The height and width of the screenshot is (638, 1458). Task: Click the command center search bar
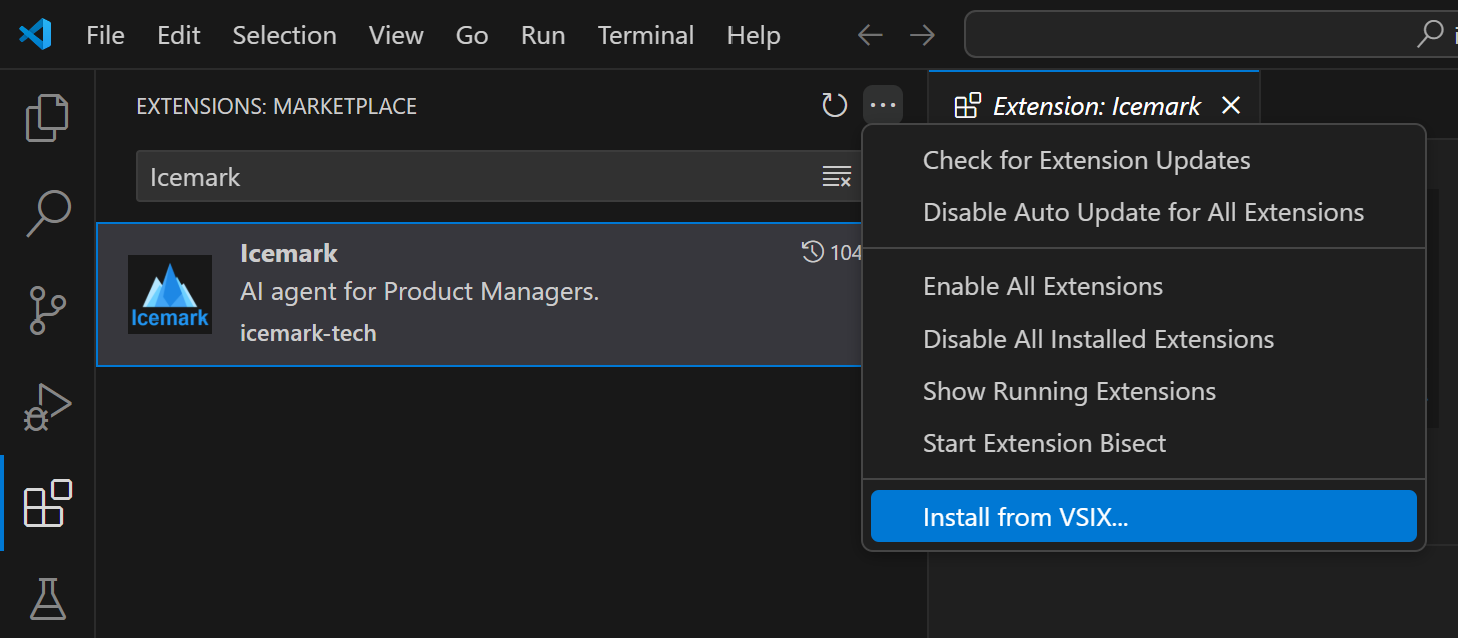pyautogui.click(x=1210, y=35)
